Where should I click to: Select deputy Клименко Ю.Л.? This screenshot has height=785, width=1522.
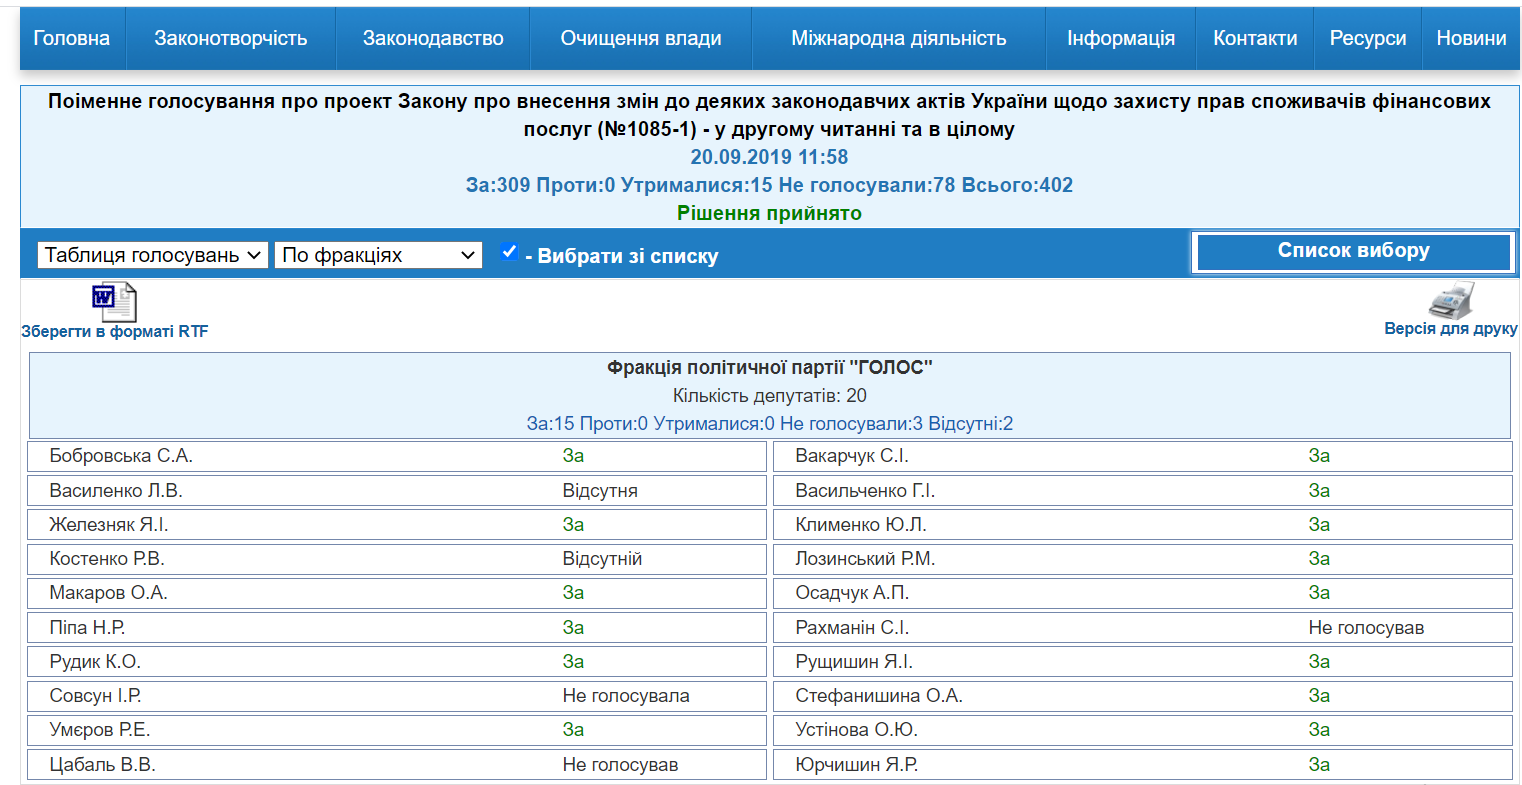pyautogui.click(x=861, y=525)
